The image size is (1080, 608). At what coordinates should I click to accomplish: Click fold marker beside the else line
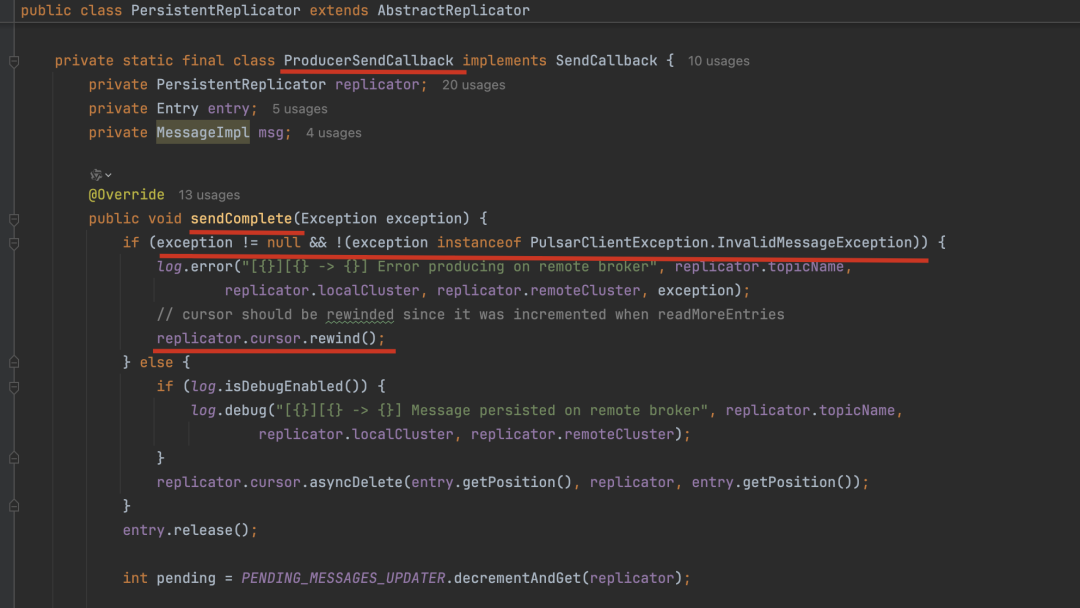click(x=14, y=362)
